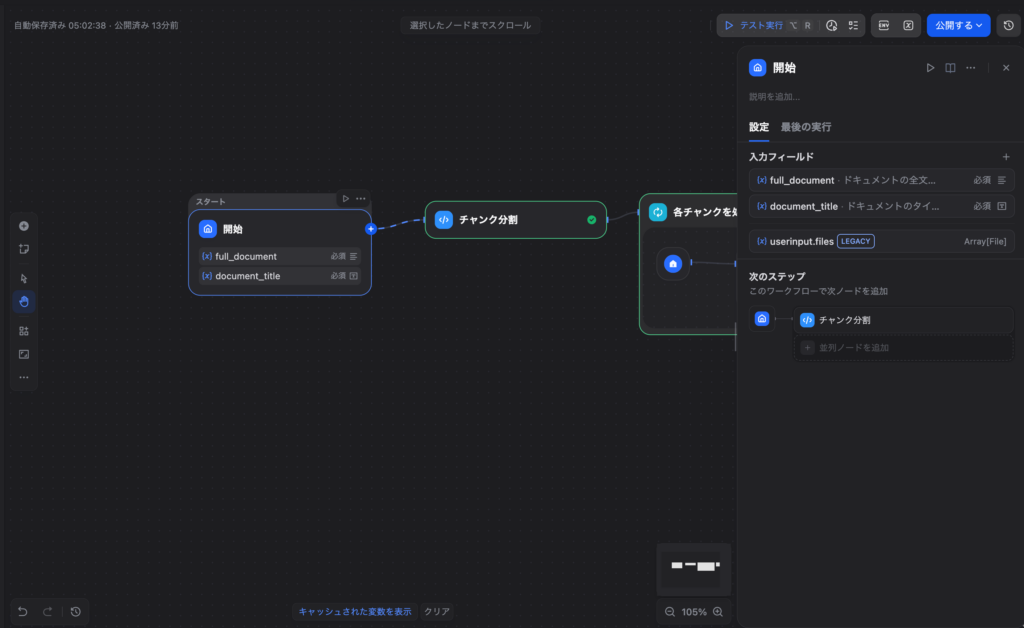Switch to the 最後の実行 tab
1024x628 pixels.
coord(805,127)
